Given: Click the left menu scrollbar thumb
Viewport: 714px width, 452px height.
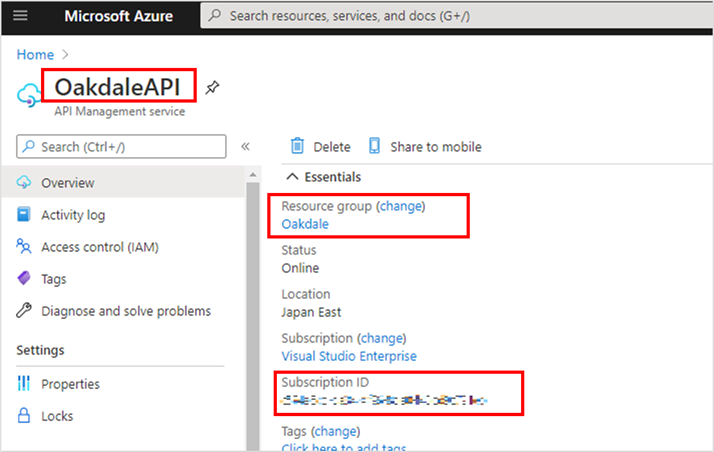Looking at the screenshot, I should [x=253, y=314].
